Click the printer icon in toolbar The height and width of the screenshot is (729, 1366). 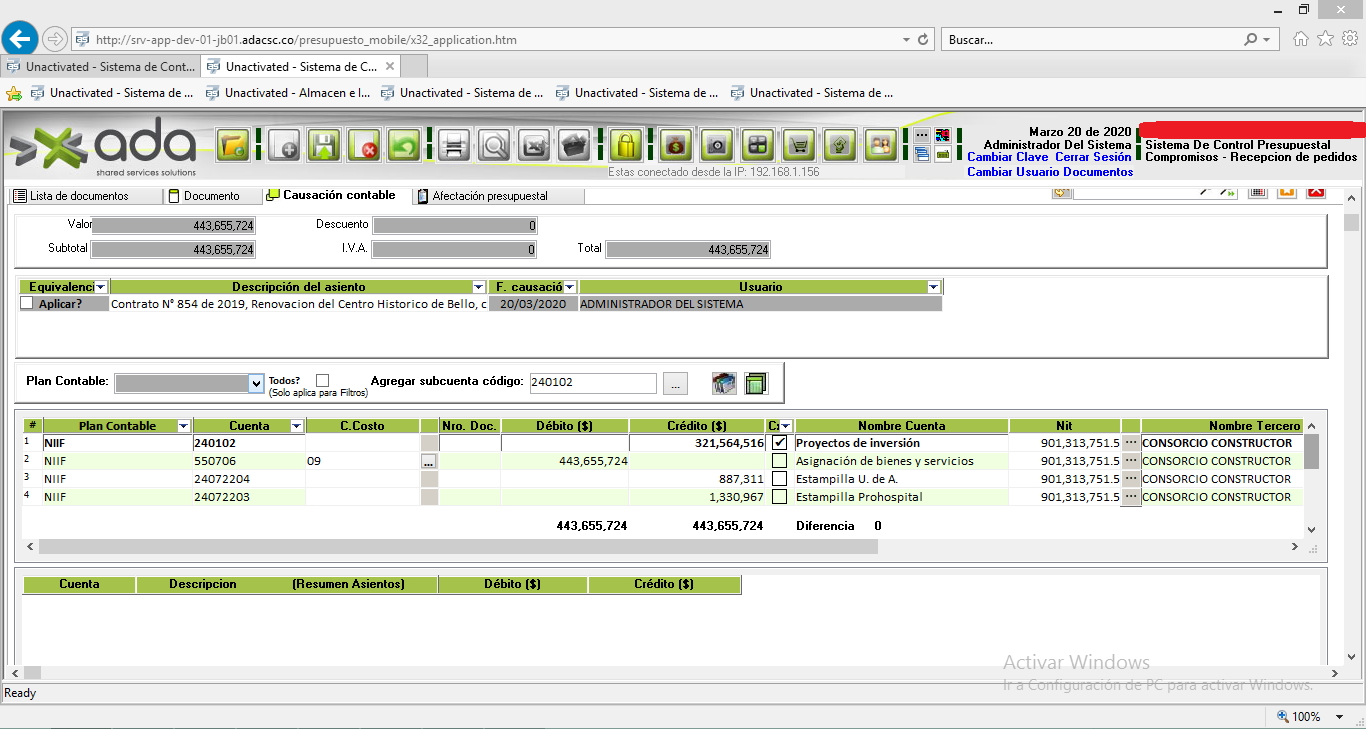453,146
